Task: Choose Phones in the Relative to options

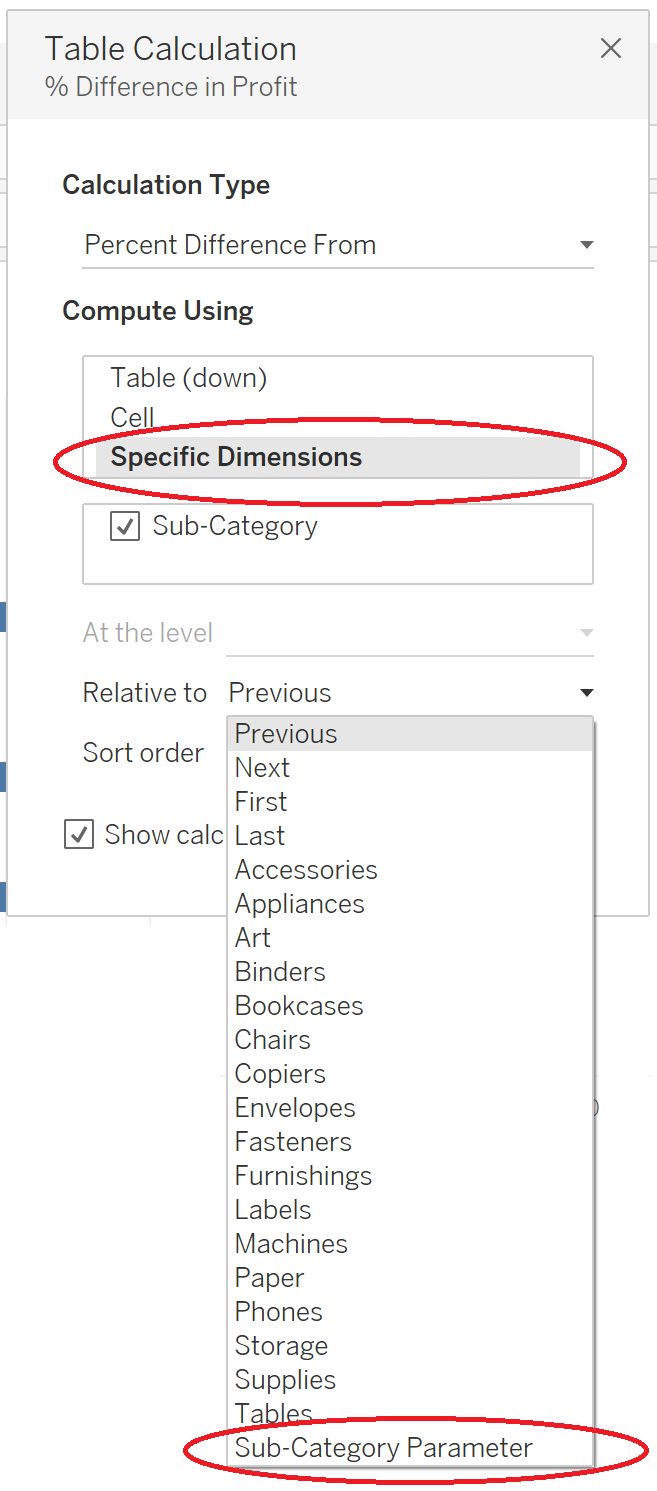Action: click(x=279, y=1312)
